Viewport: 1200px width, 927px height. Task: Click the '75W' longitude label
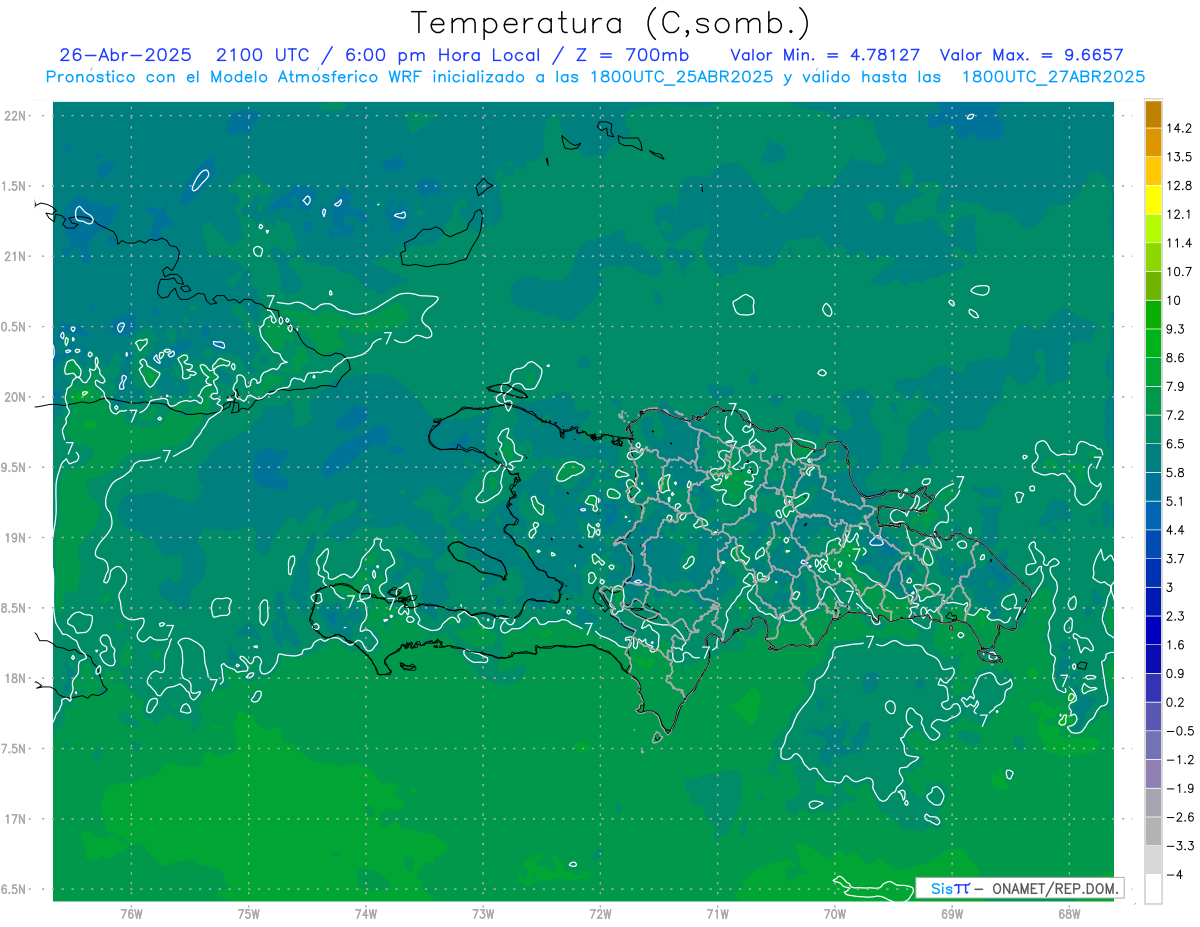[249, 912]
